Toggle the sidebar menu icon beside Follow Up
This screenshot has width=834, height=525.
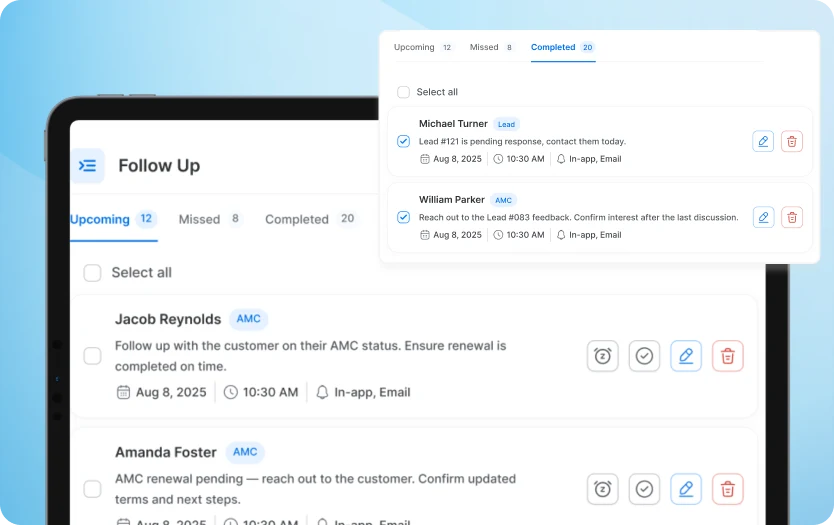coord(87,166)
